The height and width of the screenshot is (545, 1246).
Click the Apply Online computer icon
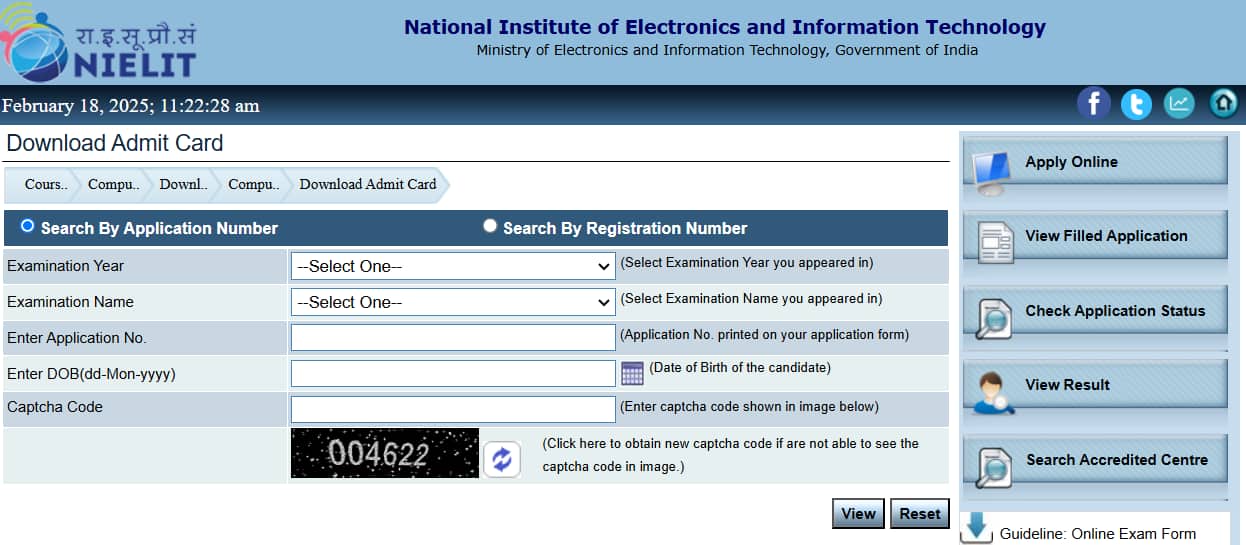[x=991, y=172]
